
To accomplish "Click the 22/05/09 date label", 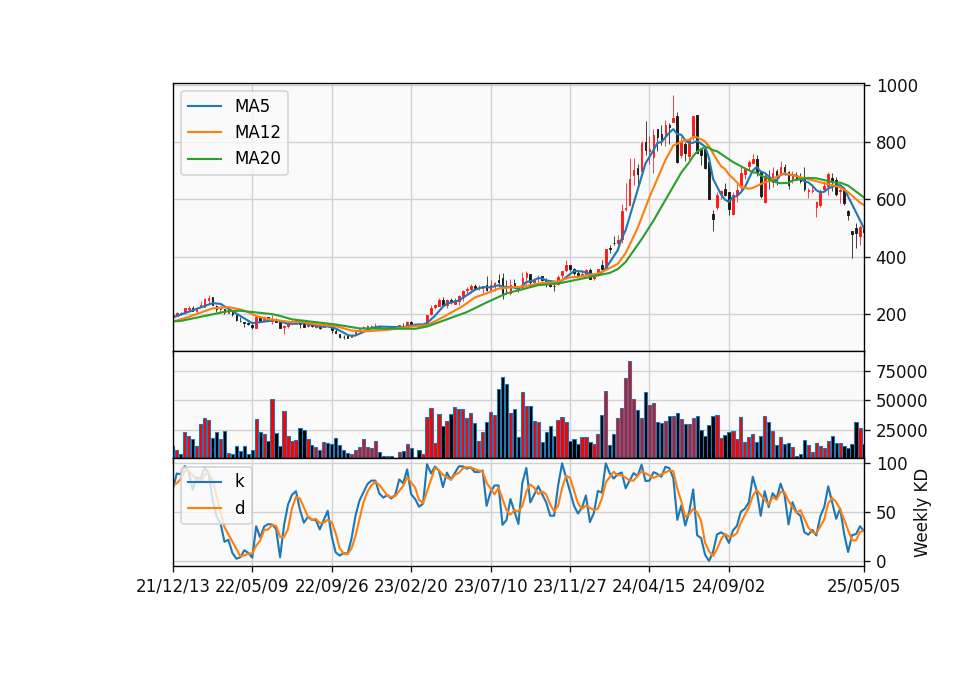I will click(252, 586).
